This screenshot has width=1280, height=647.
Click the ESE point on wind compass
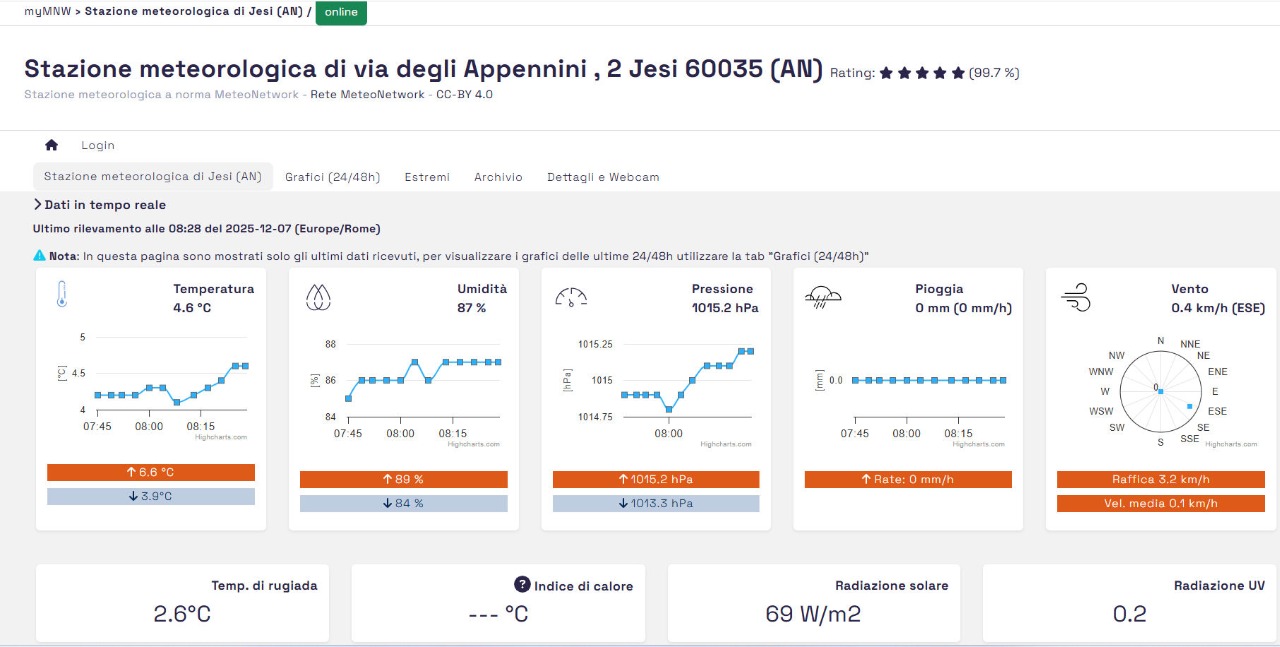click(x=1189, y=406)
